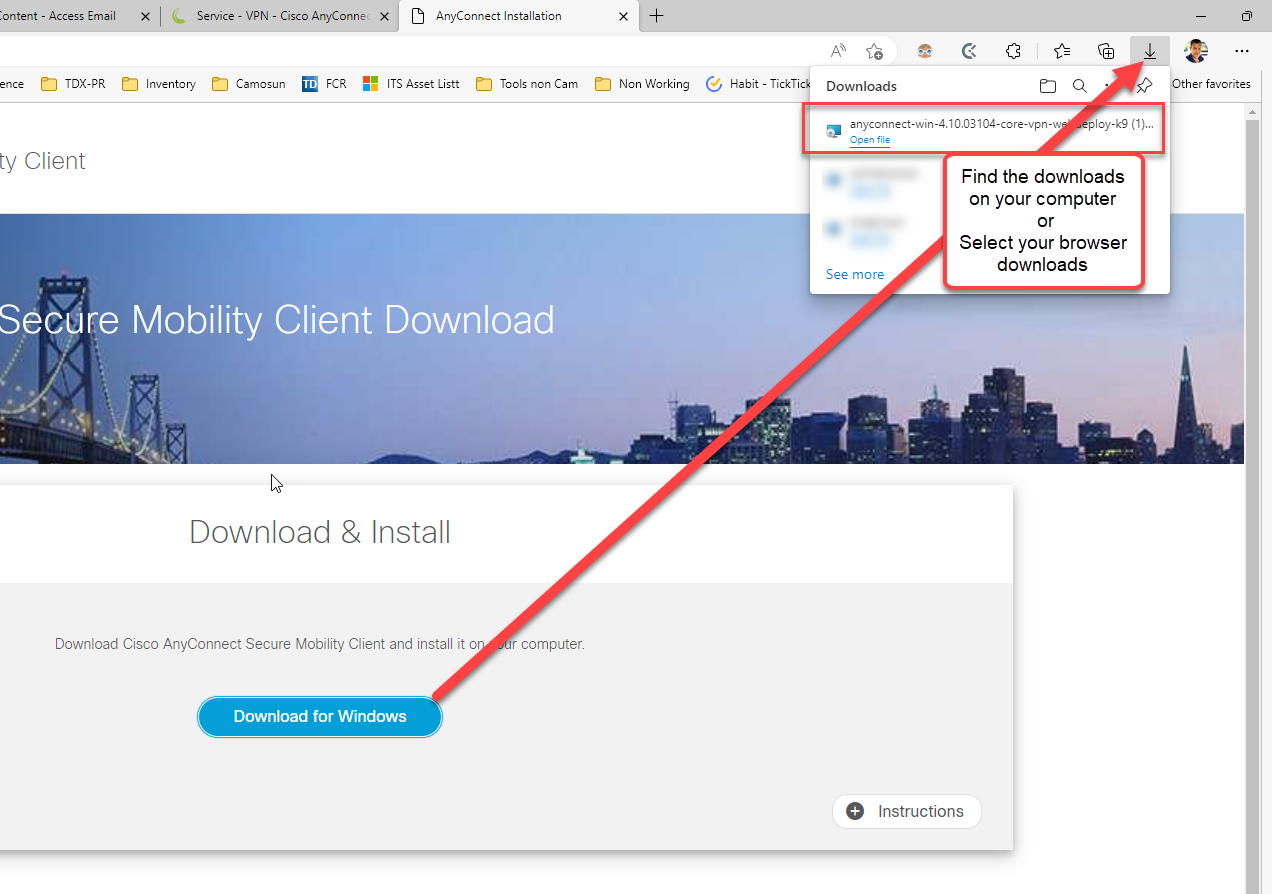The image size is (1272, 894).
Task: Open Habit - TickTick bookmark
Action: [x=758, y=84]
